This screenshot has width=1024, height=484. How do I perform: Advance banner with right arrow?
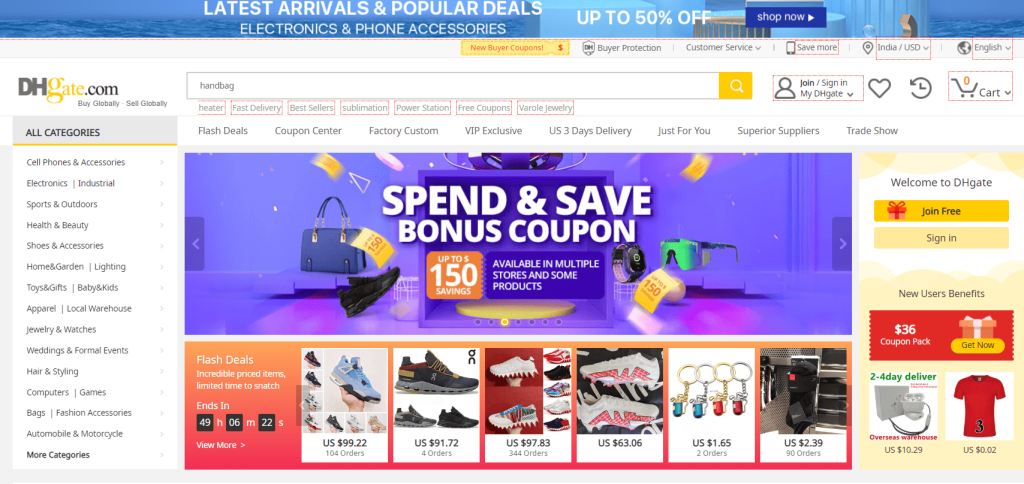[842, 244]
